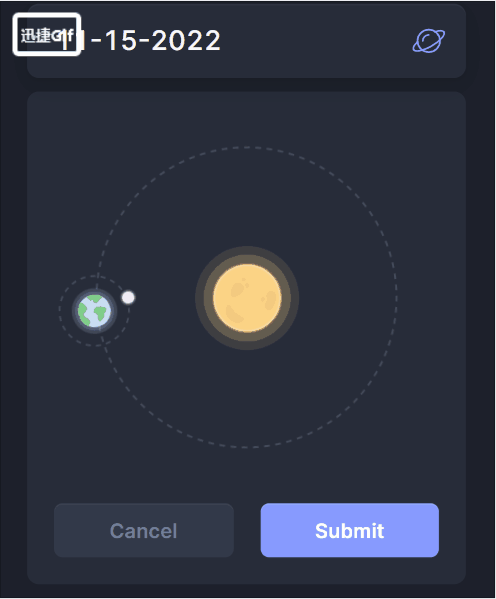Click the ringed planet icon in date field

[x=428, y=40]
